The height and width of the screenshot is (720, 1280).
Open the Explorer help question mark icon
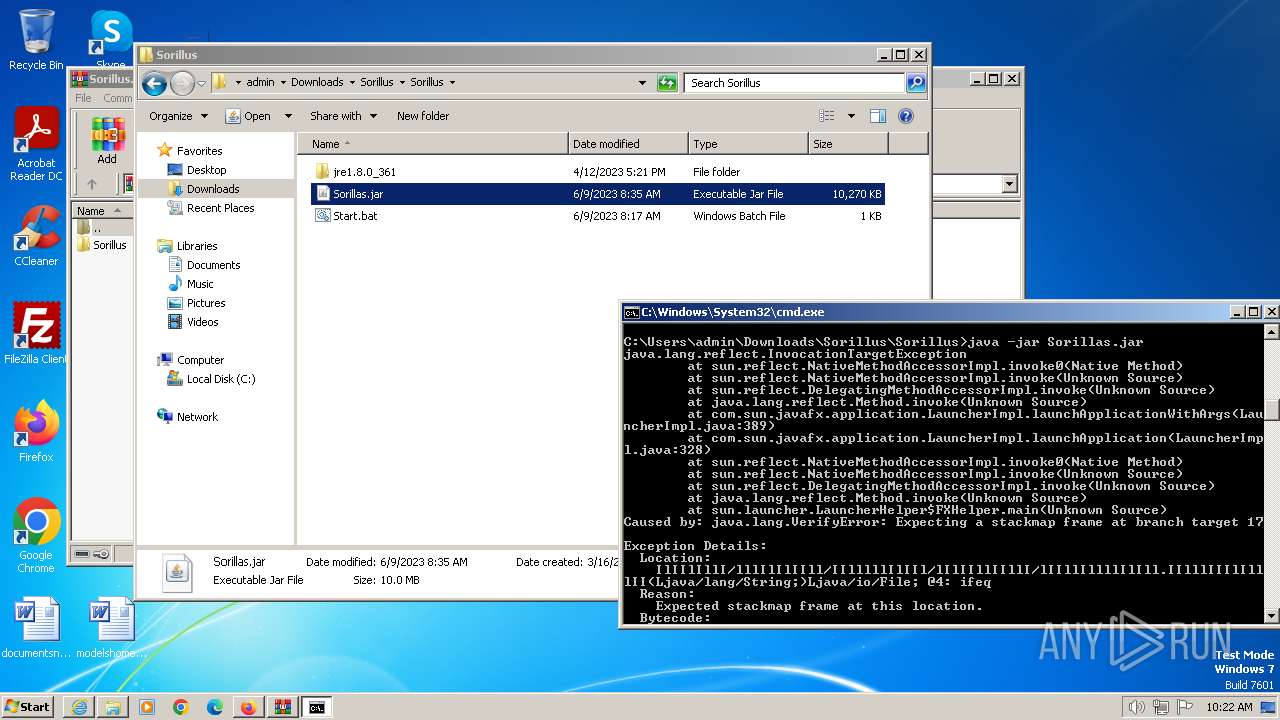(906, 116)
